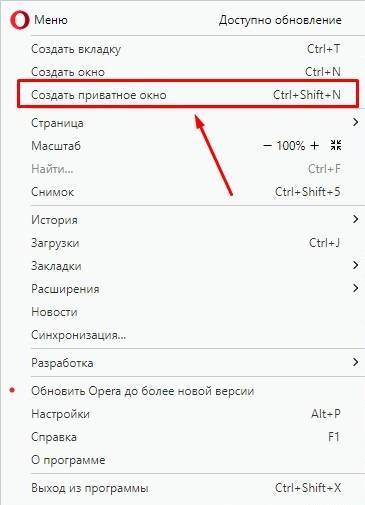Image resolution: width=365 pixels, height=505 pixels.
Task: Open Загрузки
Action: [186, 243]
